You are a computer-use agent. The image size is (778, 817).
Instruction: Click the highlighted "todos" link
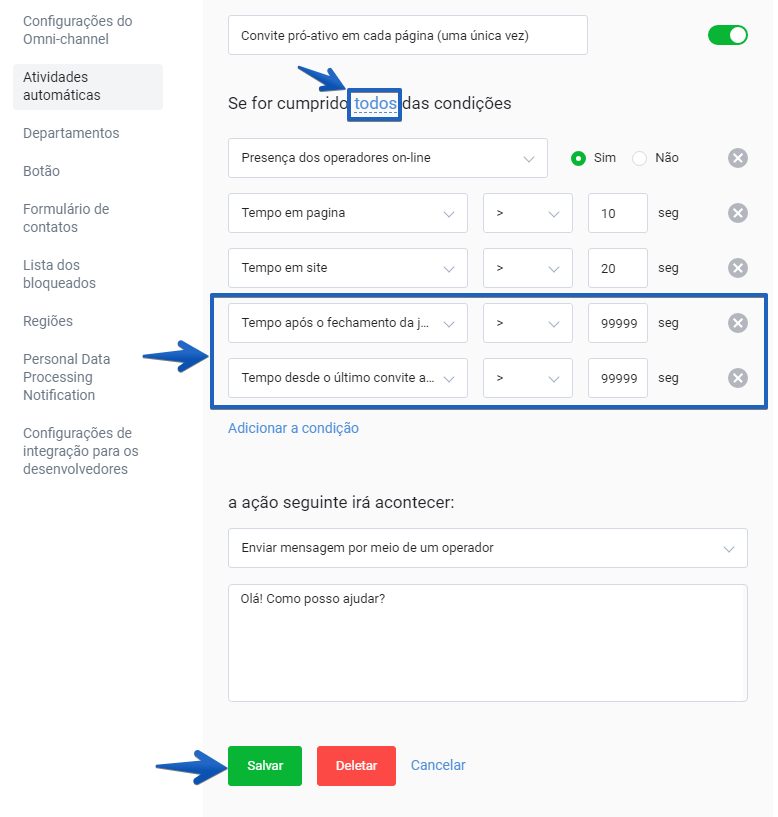coord(374,102)
